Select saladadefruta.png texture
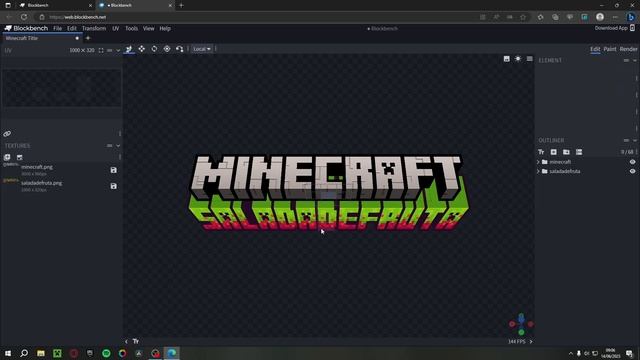This screenshot has height=360, width=640. [x=62, y=186]
